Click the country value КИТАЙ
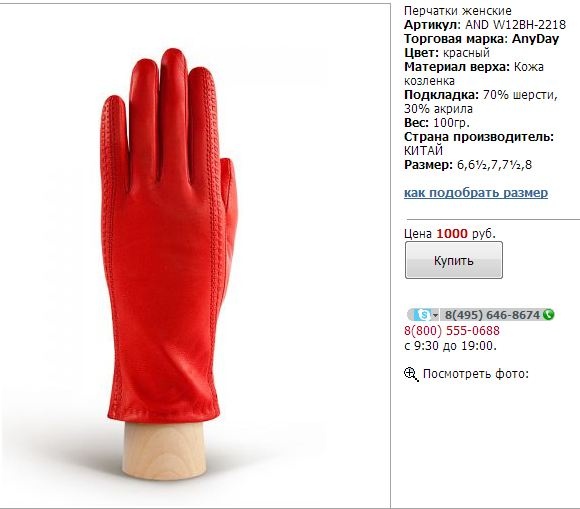This screenshot has width=580, height=509. click(423, 151)
